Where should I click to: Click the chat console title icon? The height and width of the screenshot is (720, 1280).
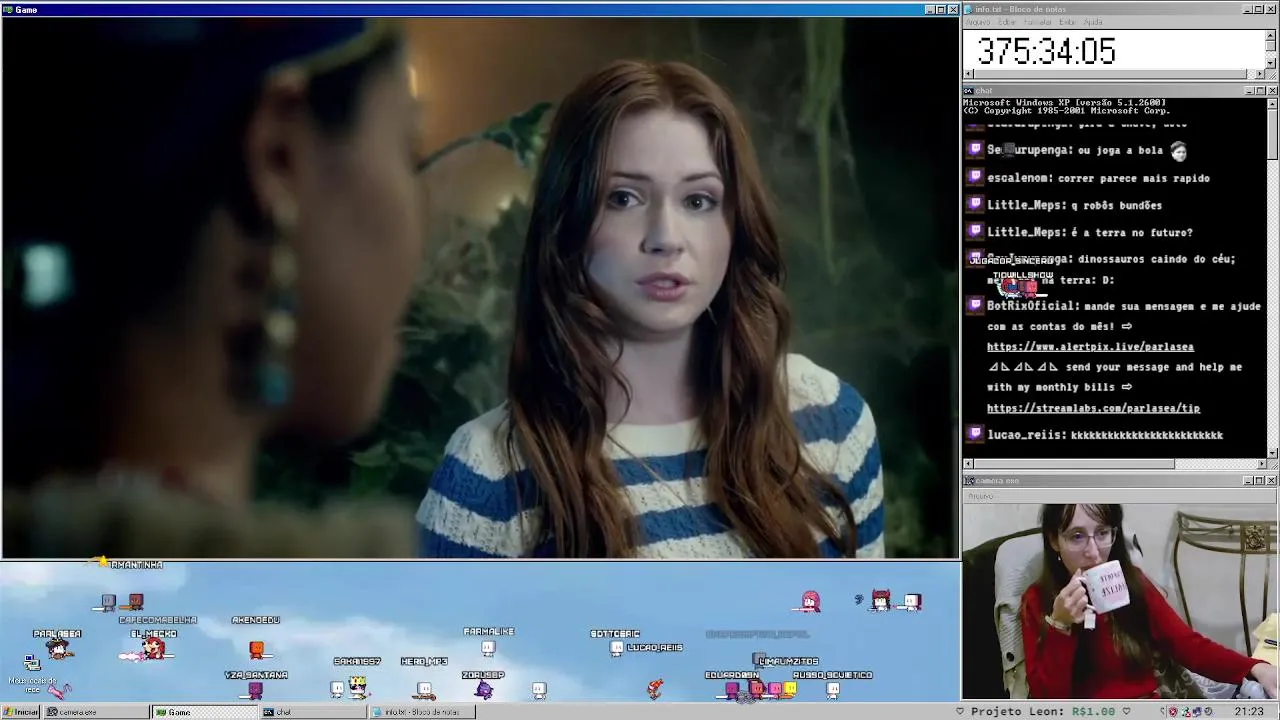[969, 91]
